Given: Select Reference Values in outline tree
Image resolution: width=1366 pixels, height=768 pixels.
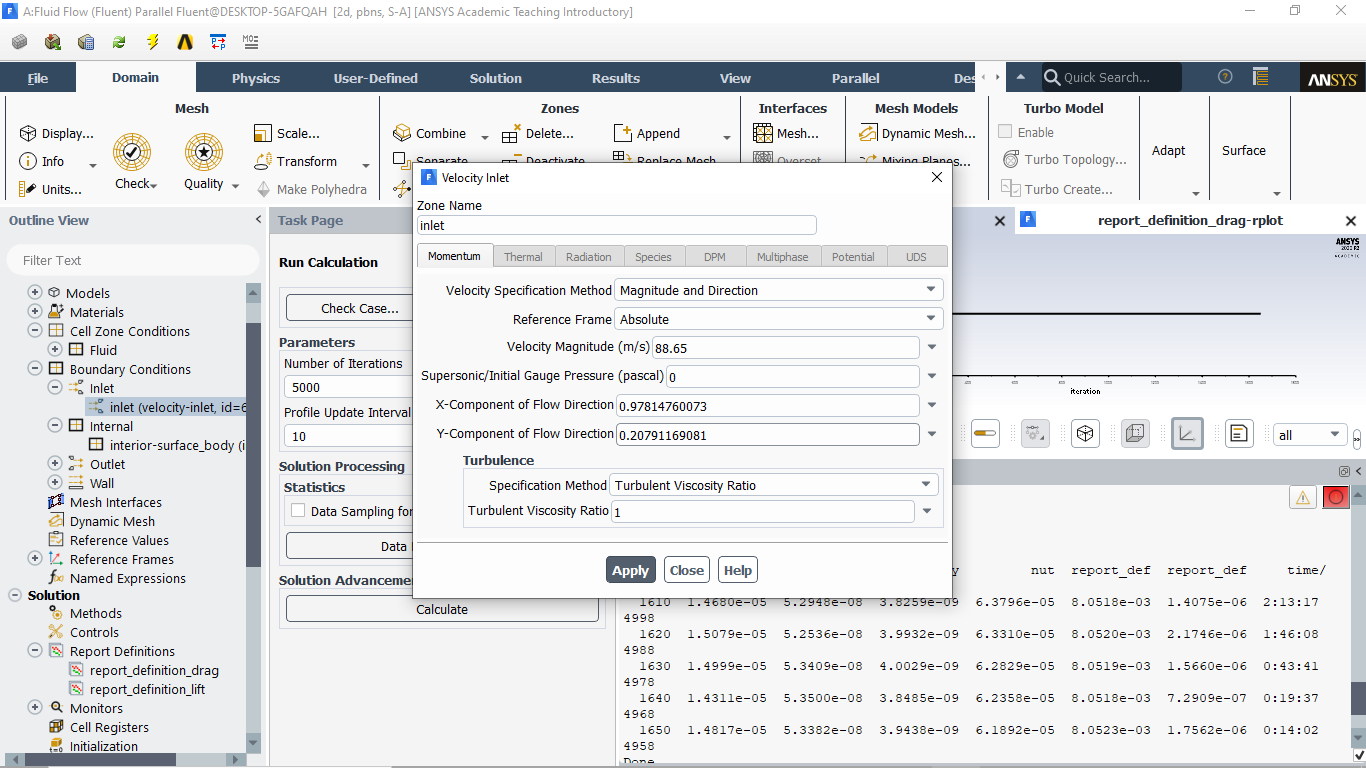Looking at the screenshot, I should coord(119,540).
